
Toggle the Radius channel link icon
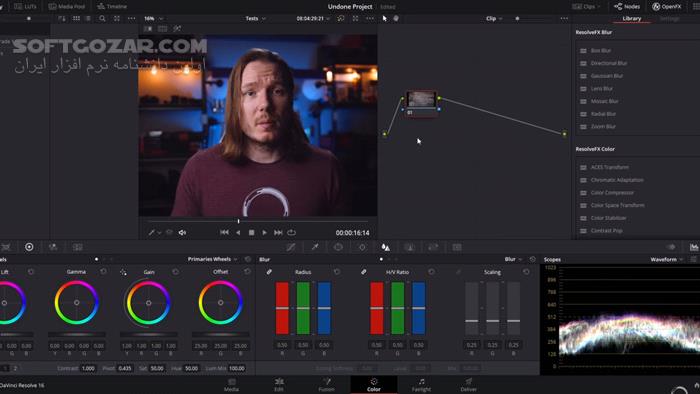(269, 272)
